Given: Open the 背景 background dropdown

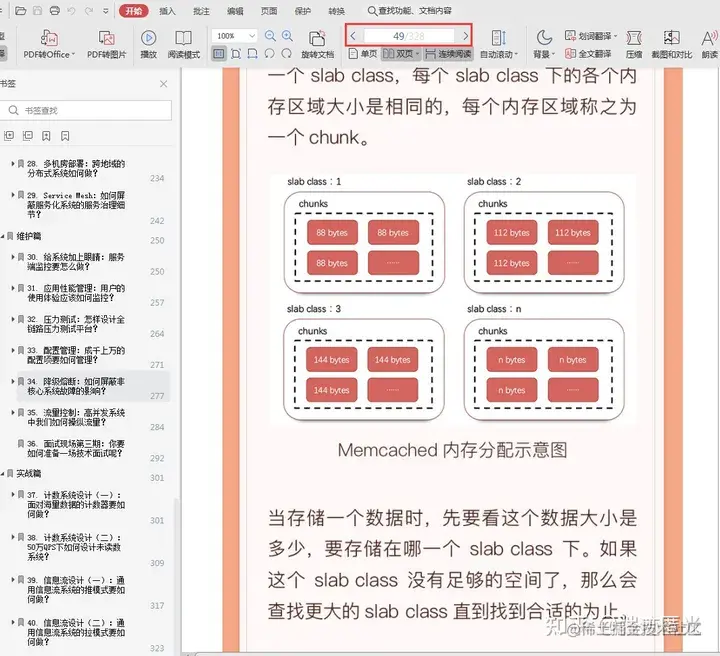Looking at the screenshot, I should [544, 44].
